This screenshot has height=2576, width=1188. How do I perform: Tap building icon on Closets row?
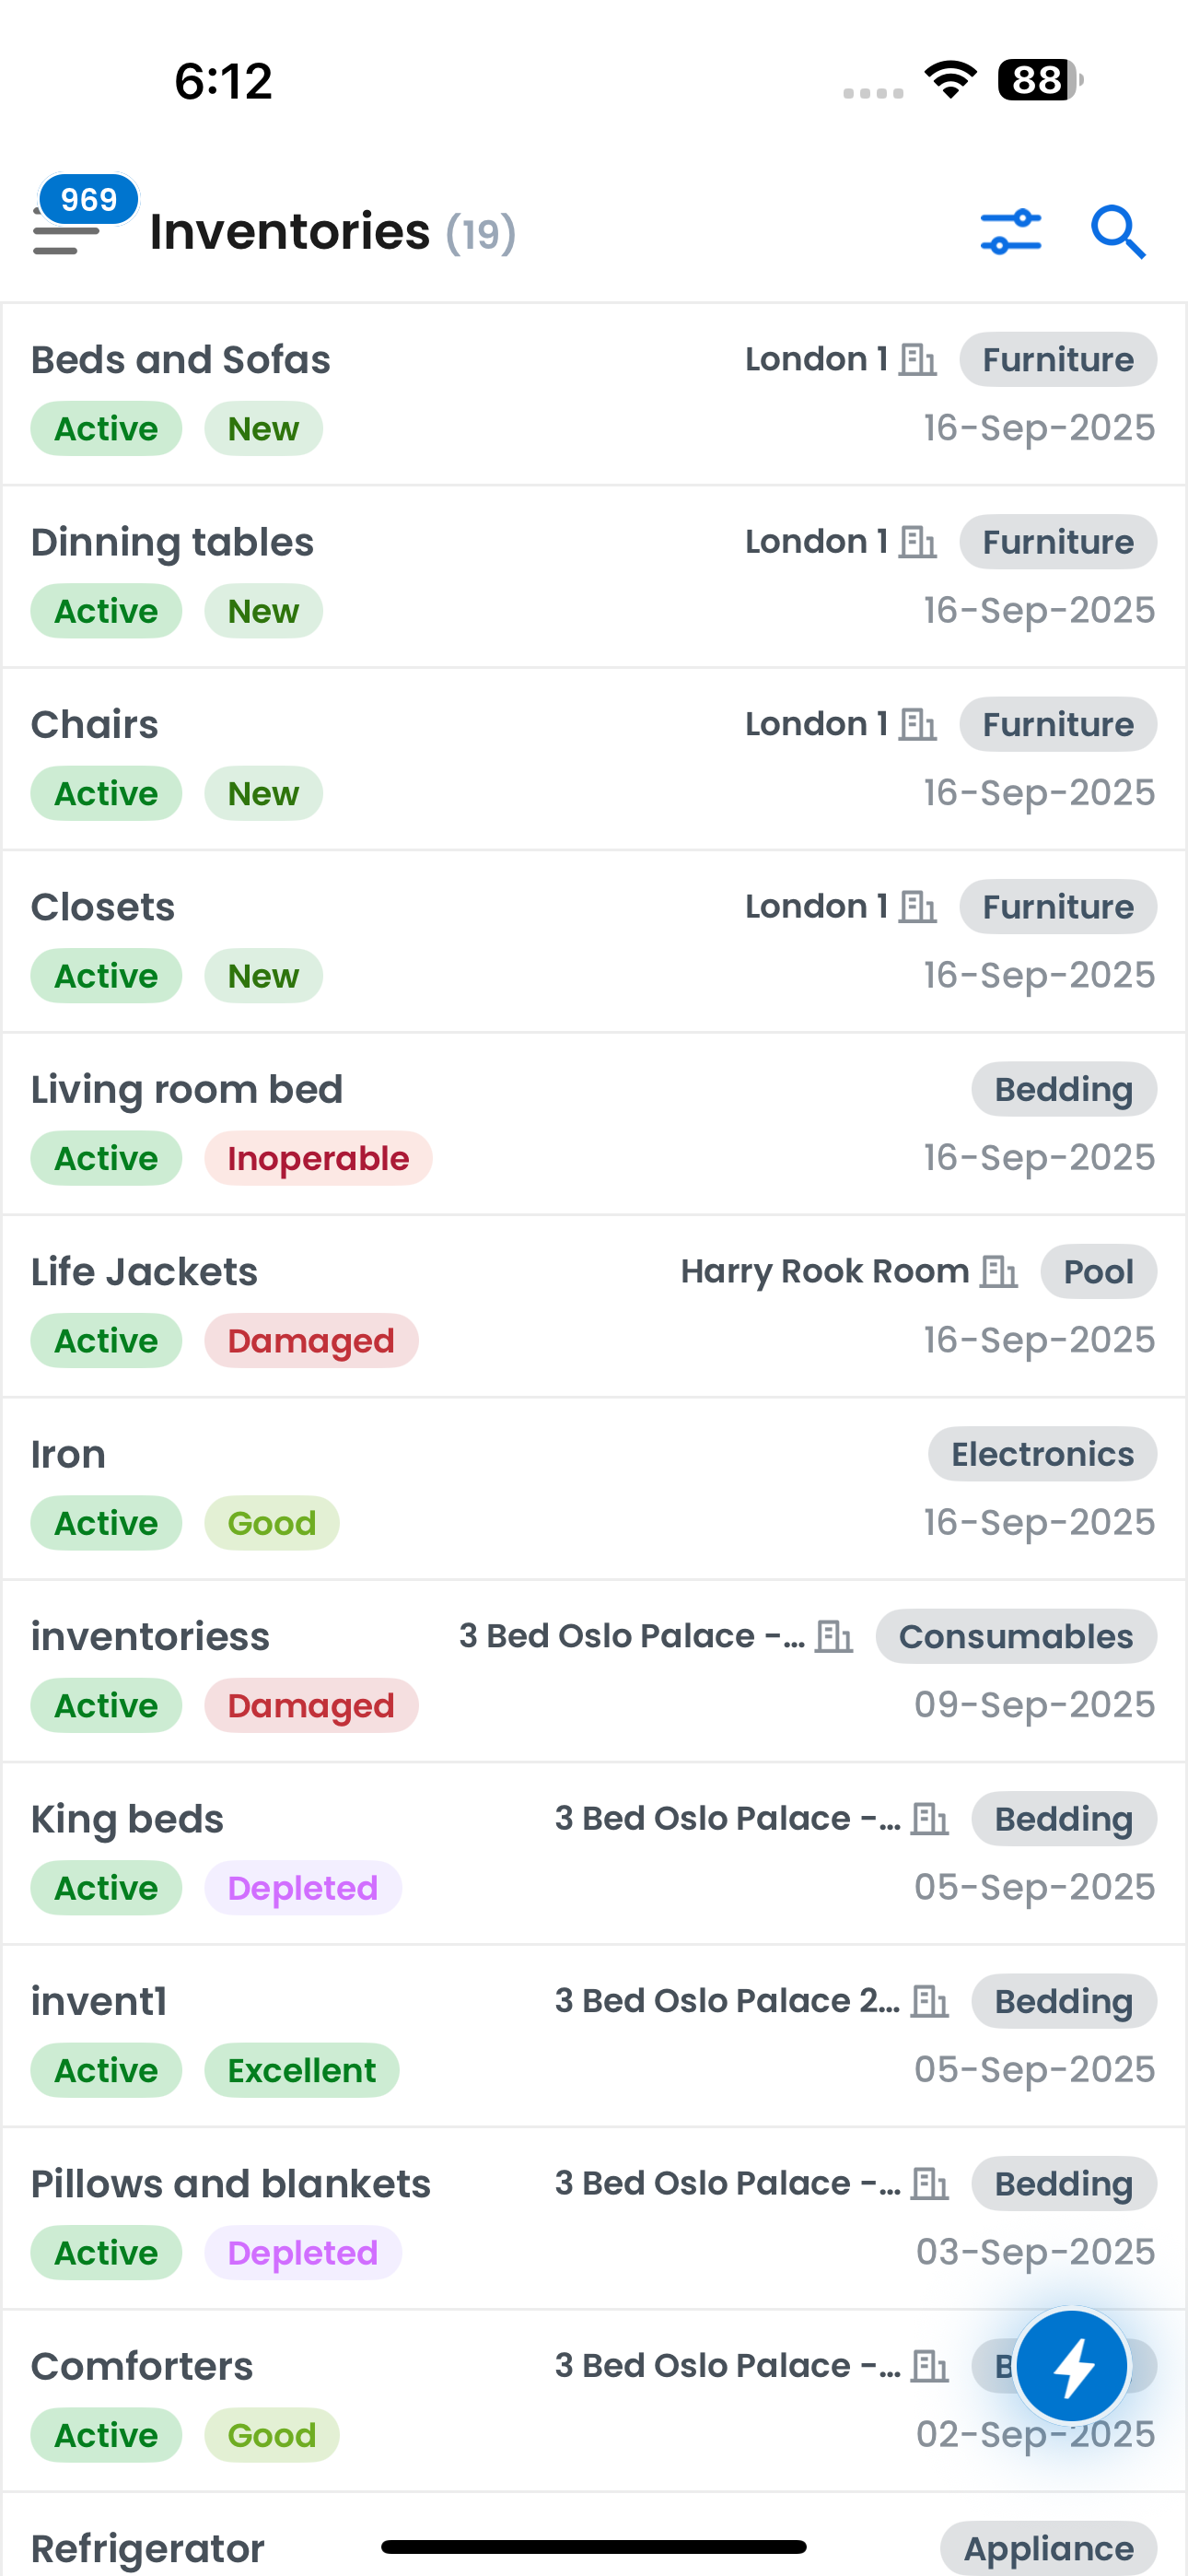(917, 906)
